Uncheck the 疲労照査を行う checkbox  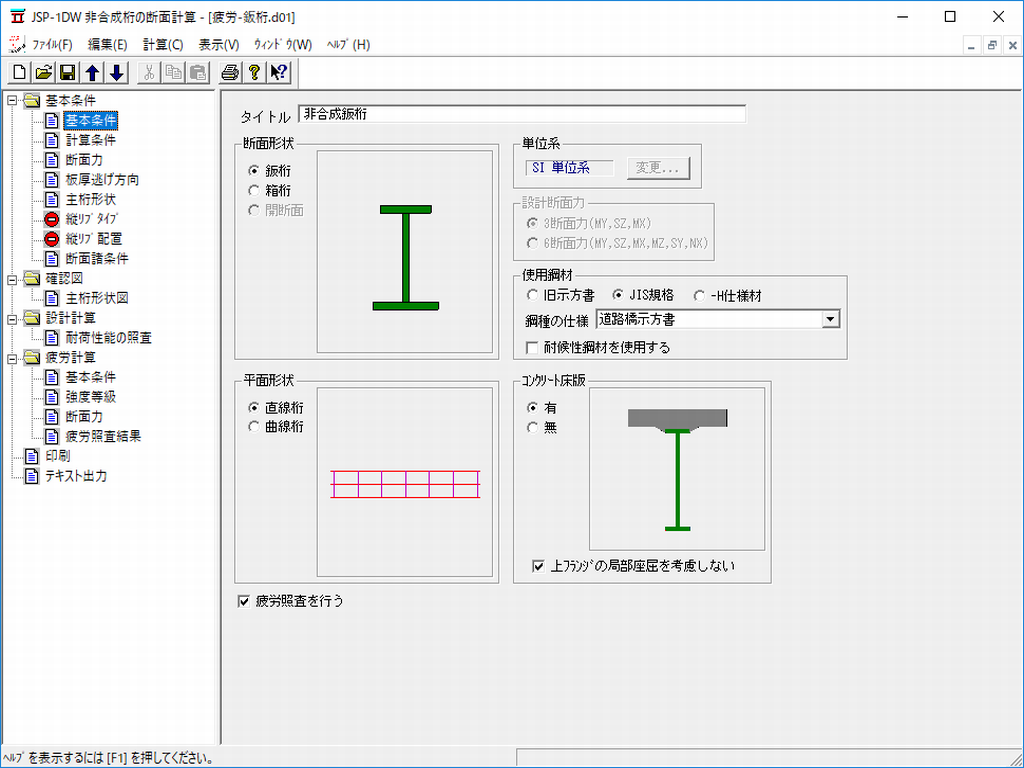point(243,601)
